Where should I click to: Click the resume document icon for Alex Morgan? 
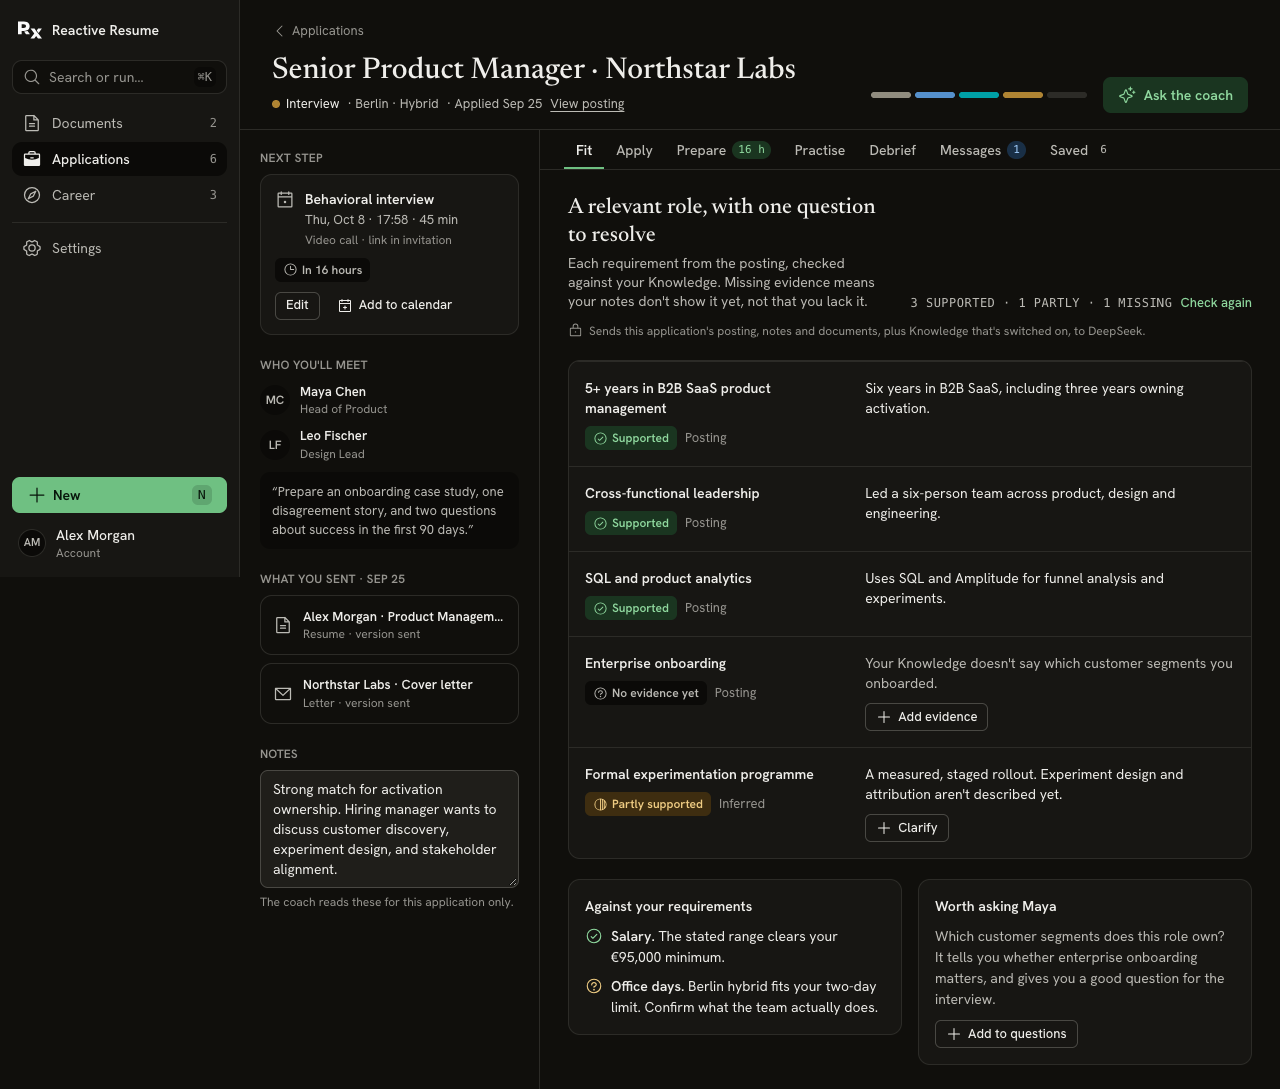[283, 625]
